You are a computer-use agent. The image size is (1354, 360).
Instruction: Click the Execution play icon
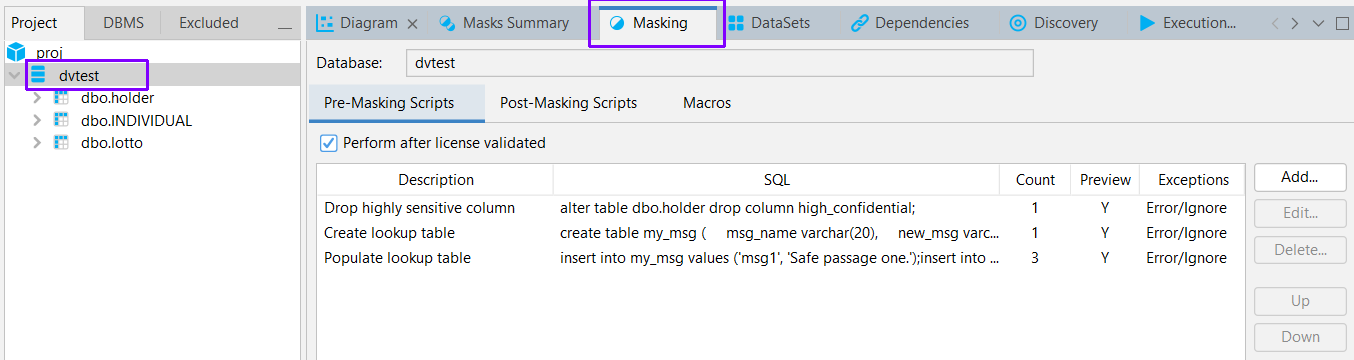pos(1147,23)
